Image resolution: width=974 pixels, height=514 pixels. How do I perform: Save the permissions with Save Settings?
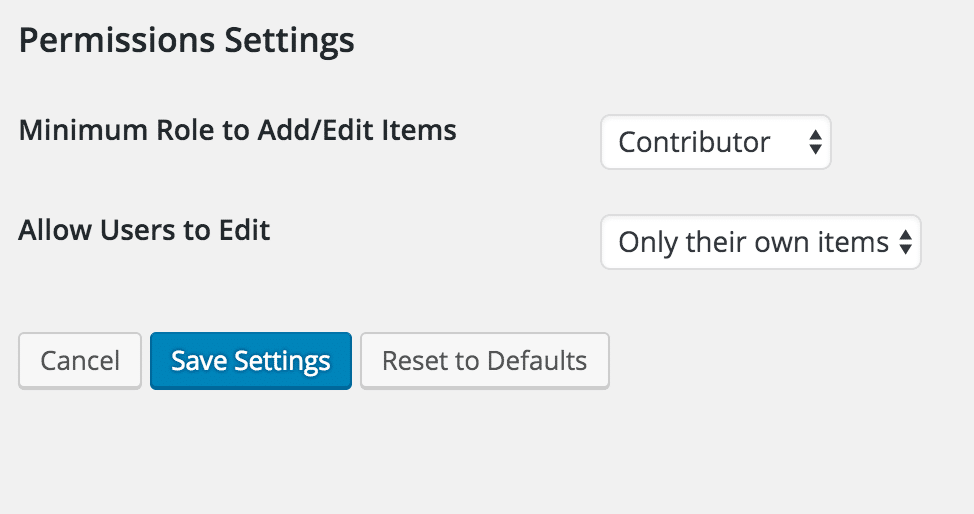(251, 361)
